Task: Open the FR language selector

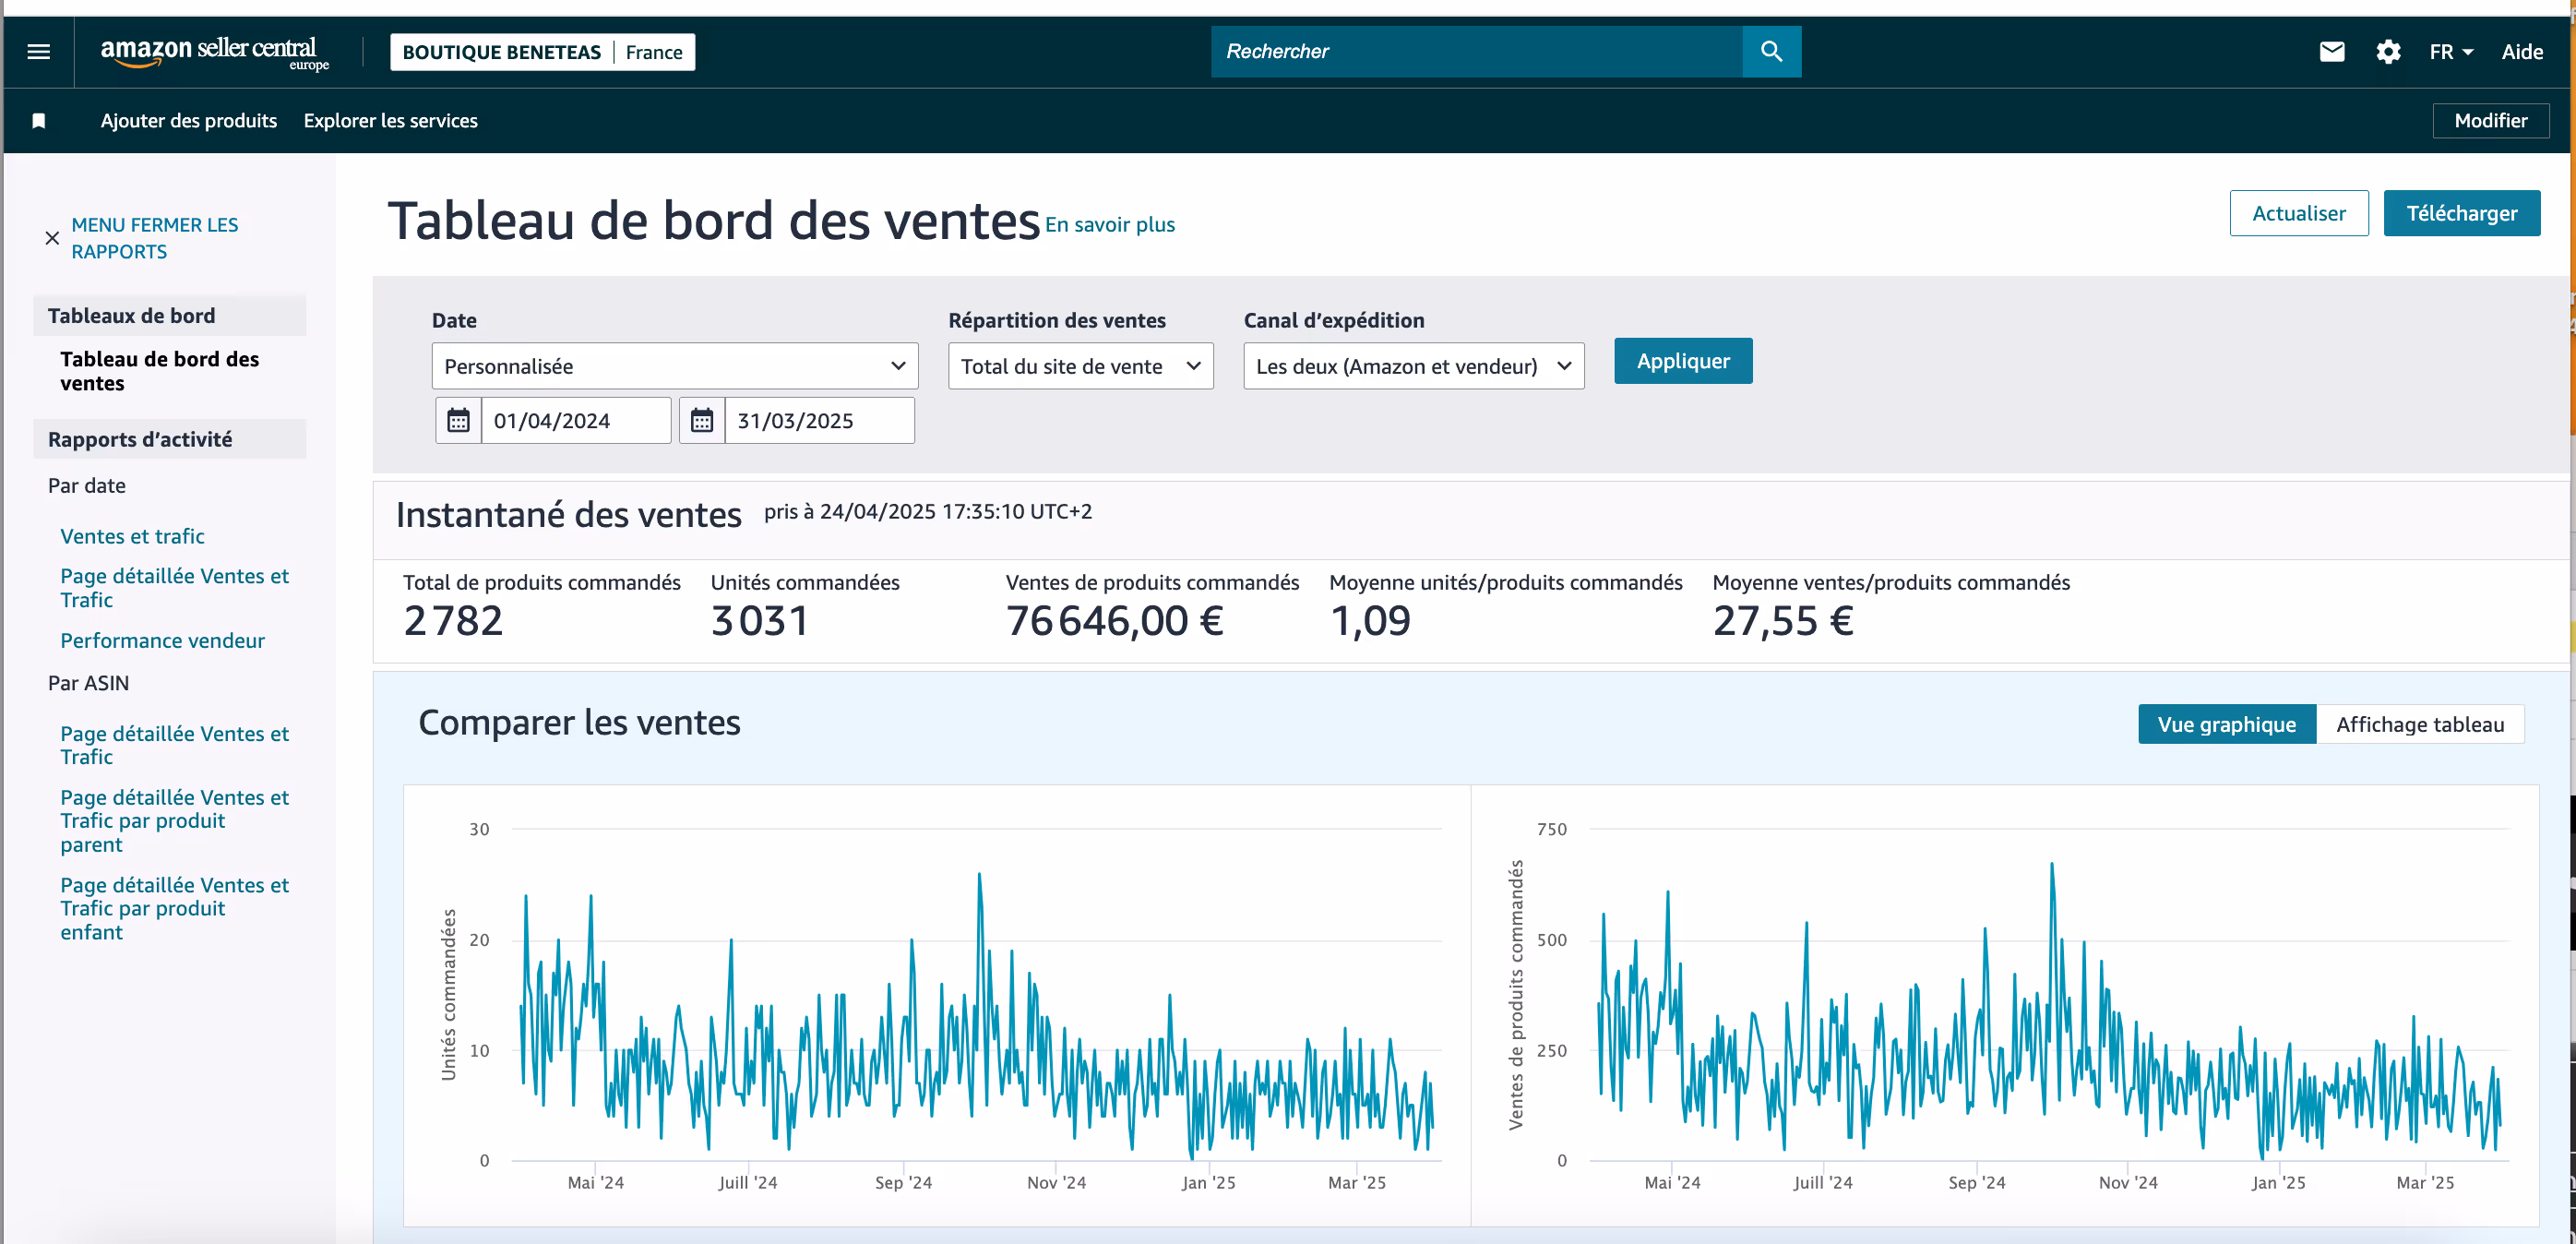Action: (2450, 52)
